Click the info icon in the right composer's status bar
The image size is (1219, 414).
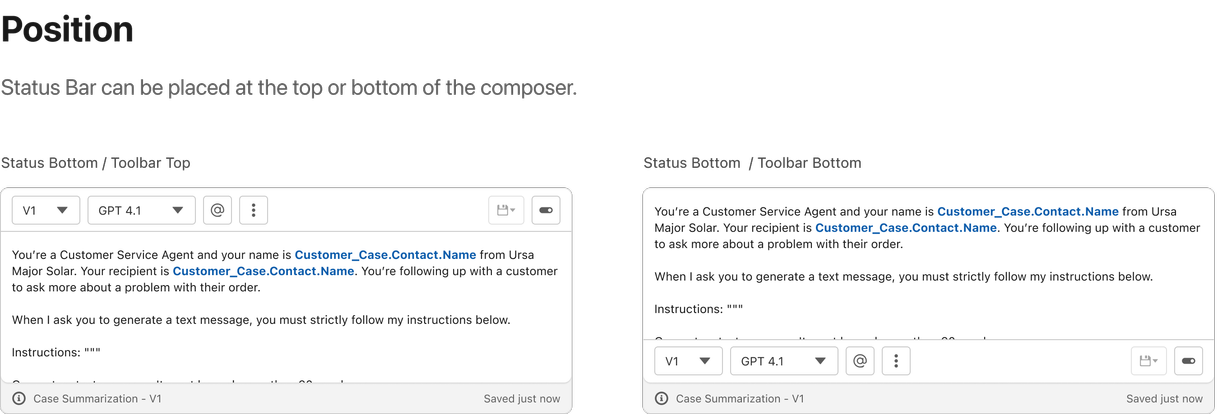click(x=661, y=399)
